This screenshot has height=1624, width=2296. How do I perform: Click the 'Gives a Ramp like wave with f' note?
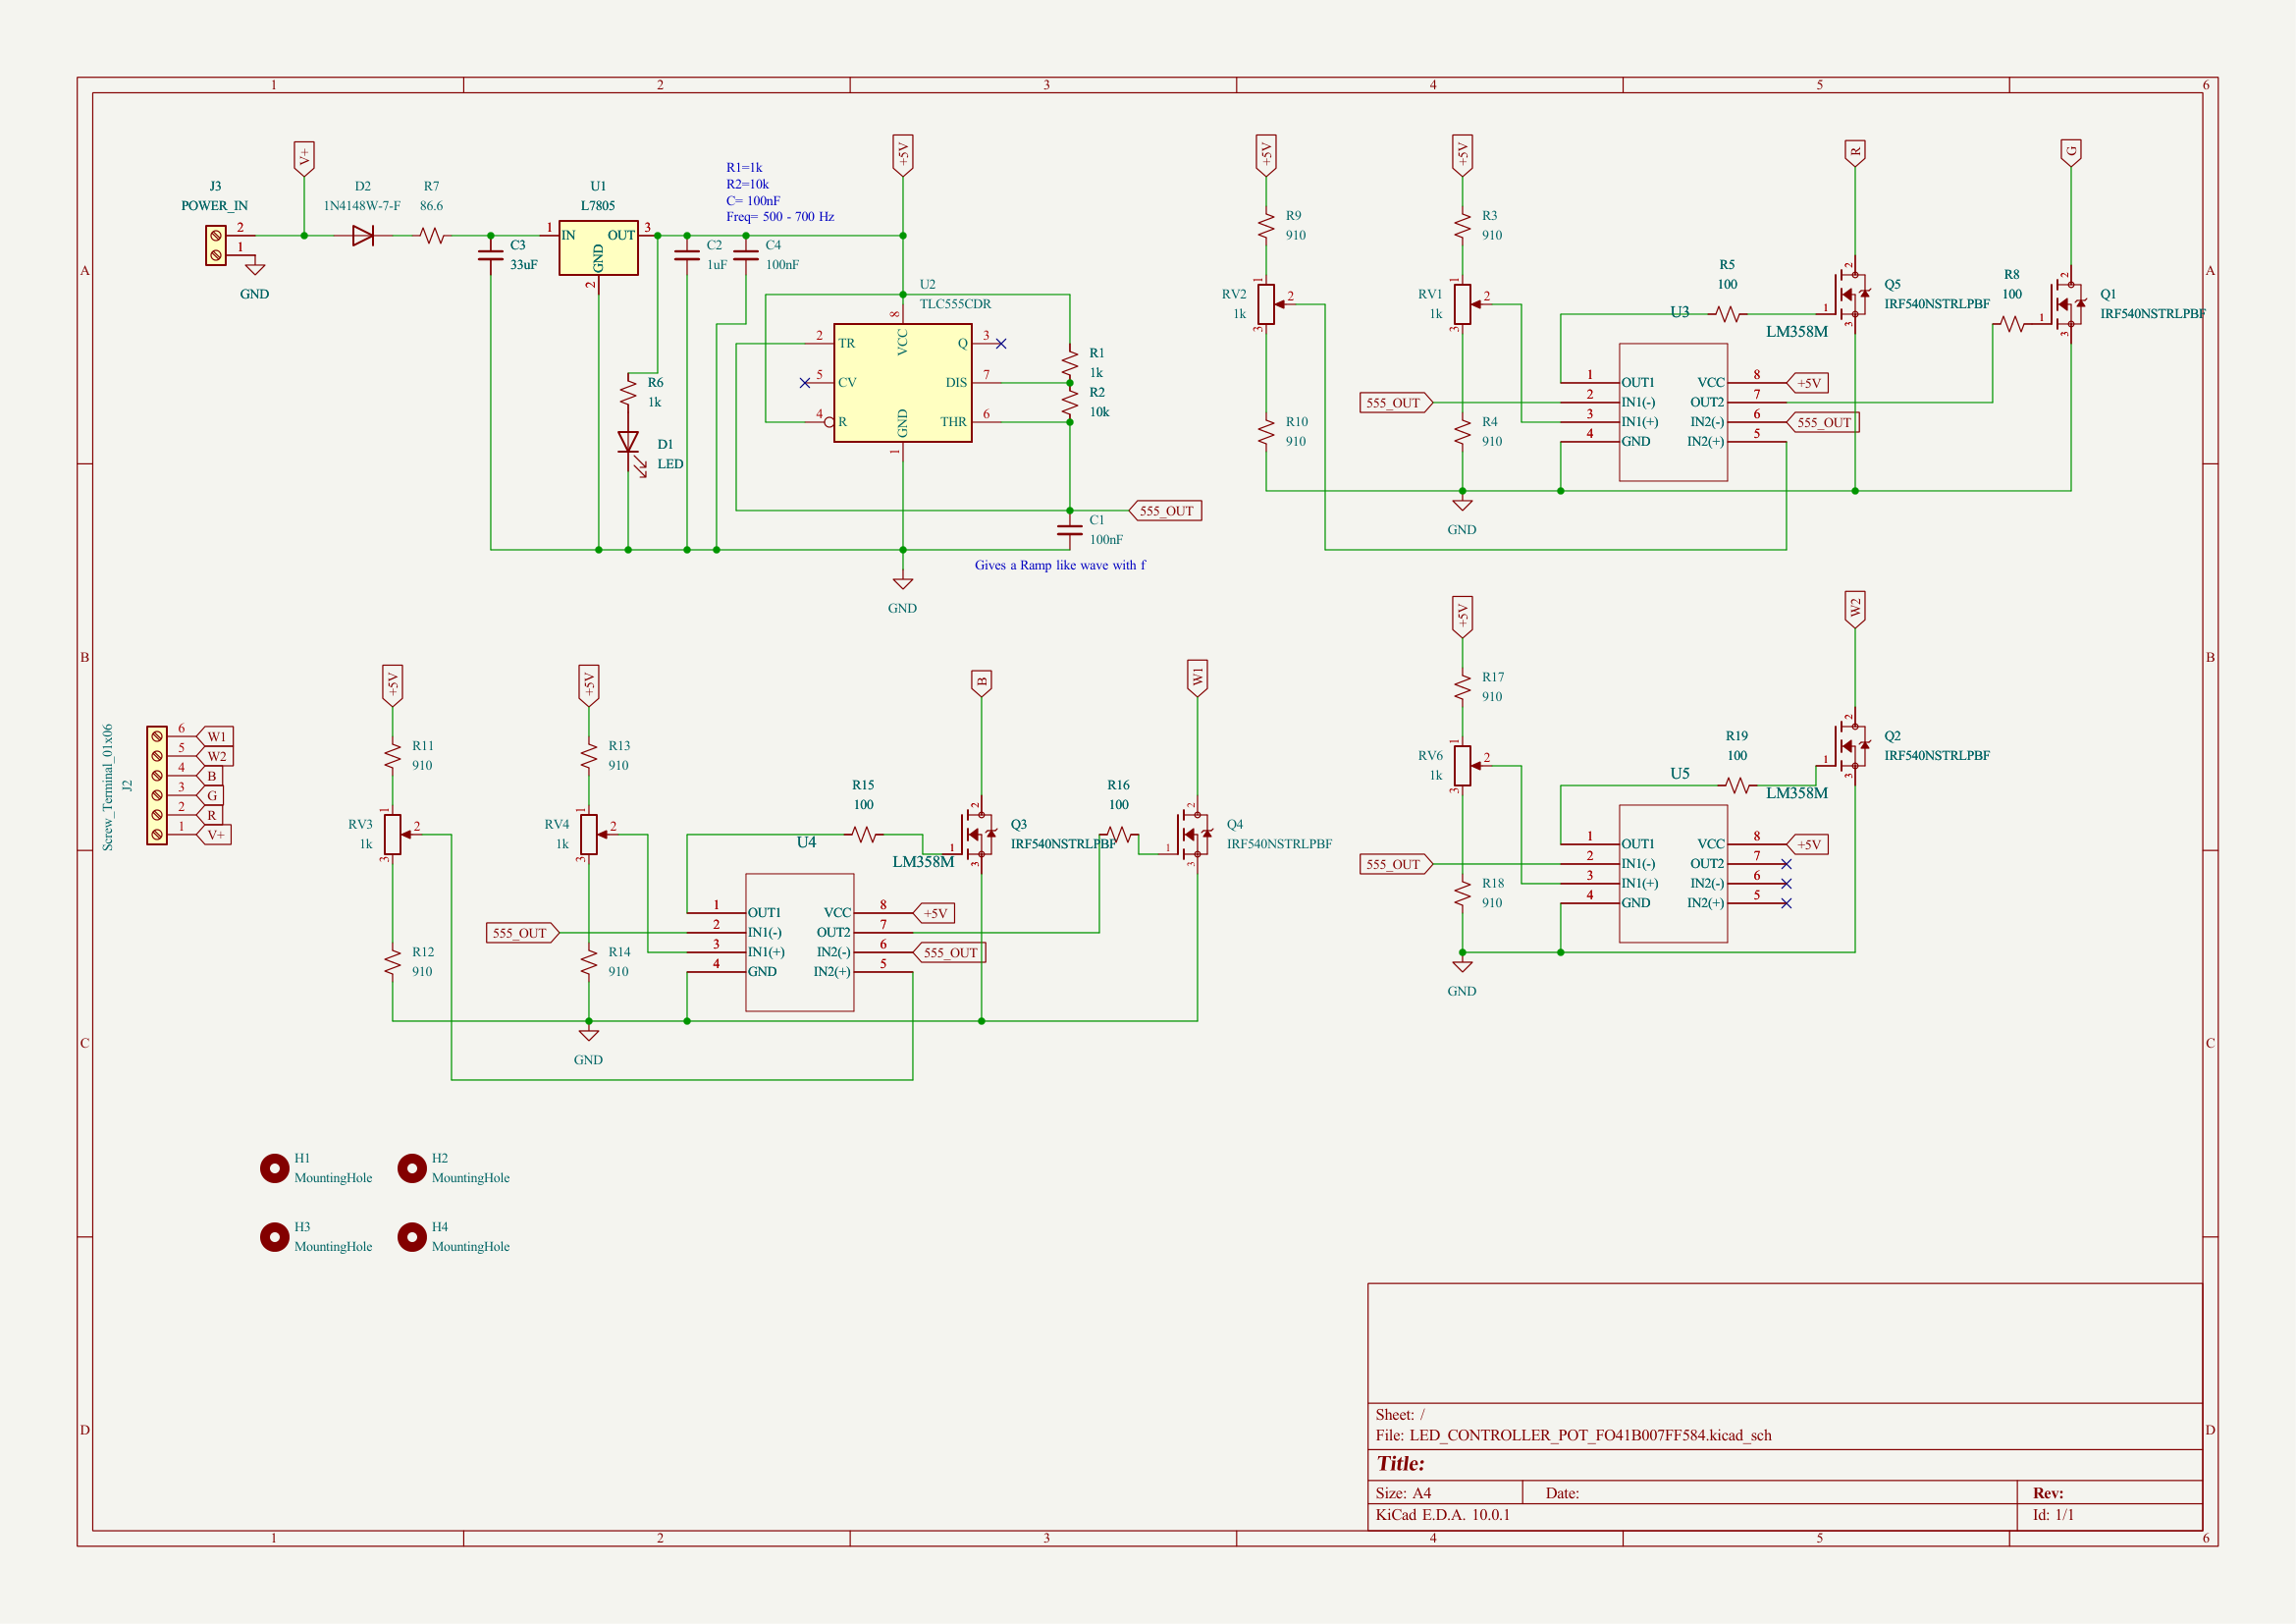pos(1060,565)
